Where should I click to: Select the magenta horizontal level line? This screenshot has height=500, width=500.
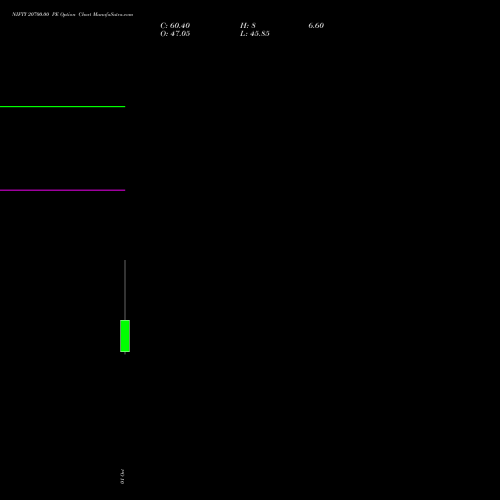tap(62, 190)
